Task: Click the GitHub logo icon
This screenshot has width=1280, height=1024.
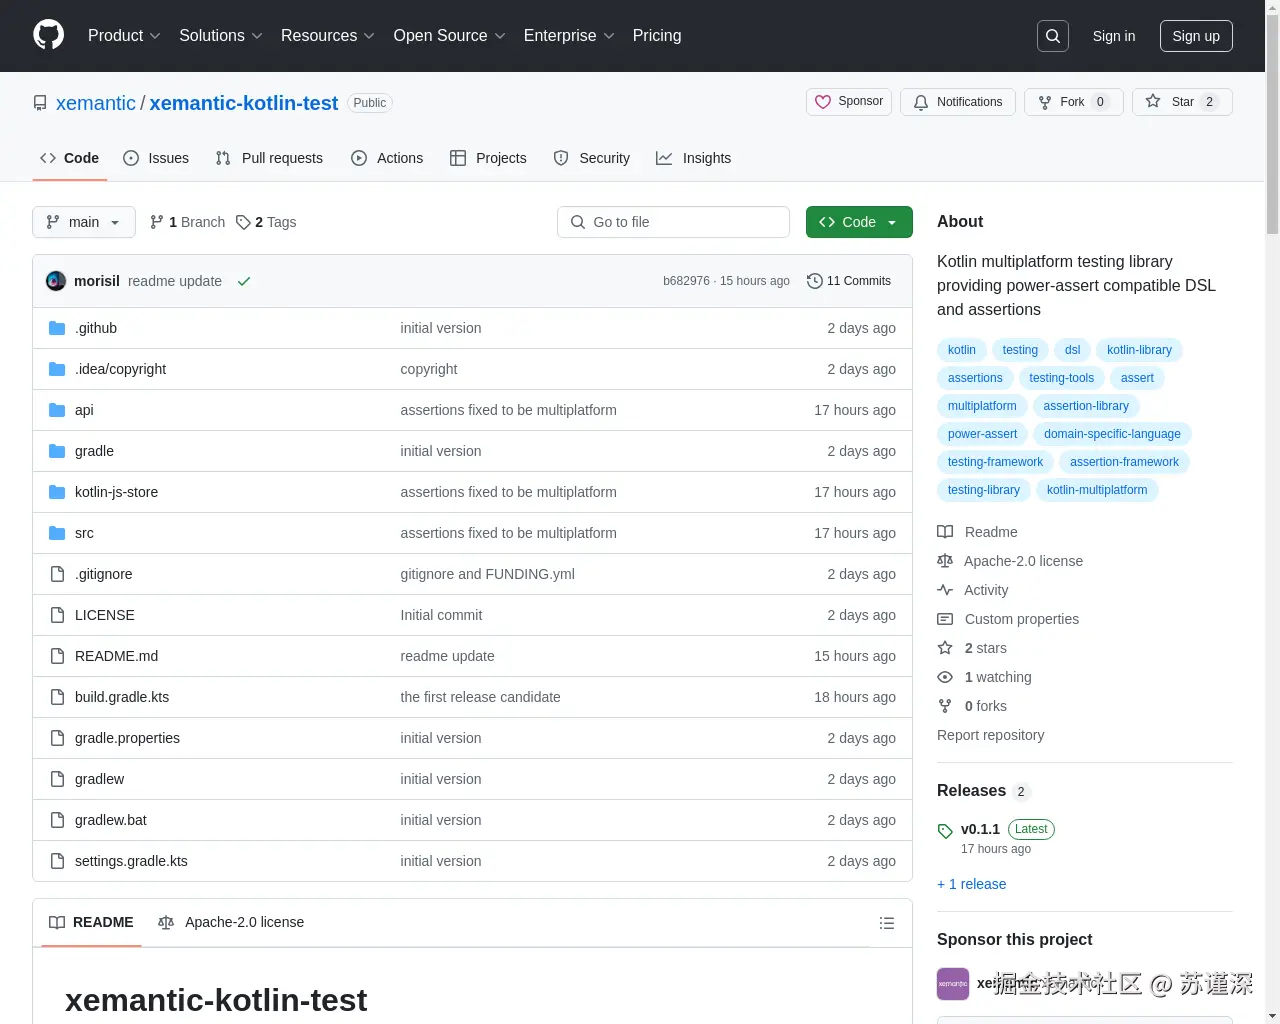Action: tap(48, 35)
